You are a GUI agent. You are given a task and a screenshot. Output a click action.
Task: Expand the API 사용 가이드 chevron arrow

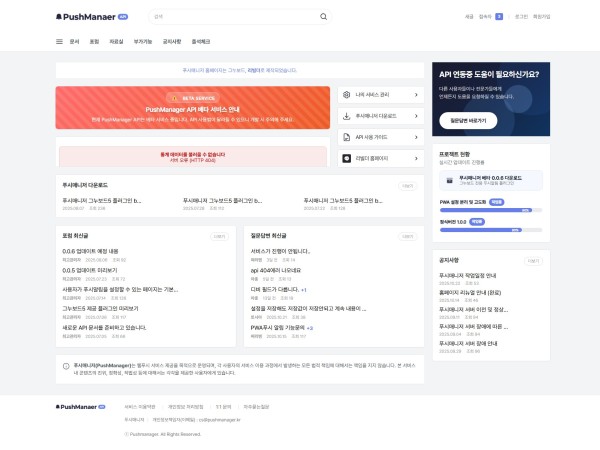417,137
